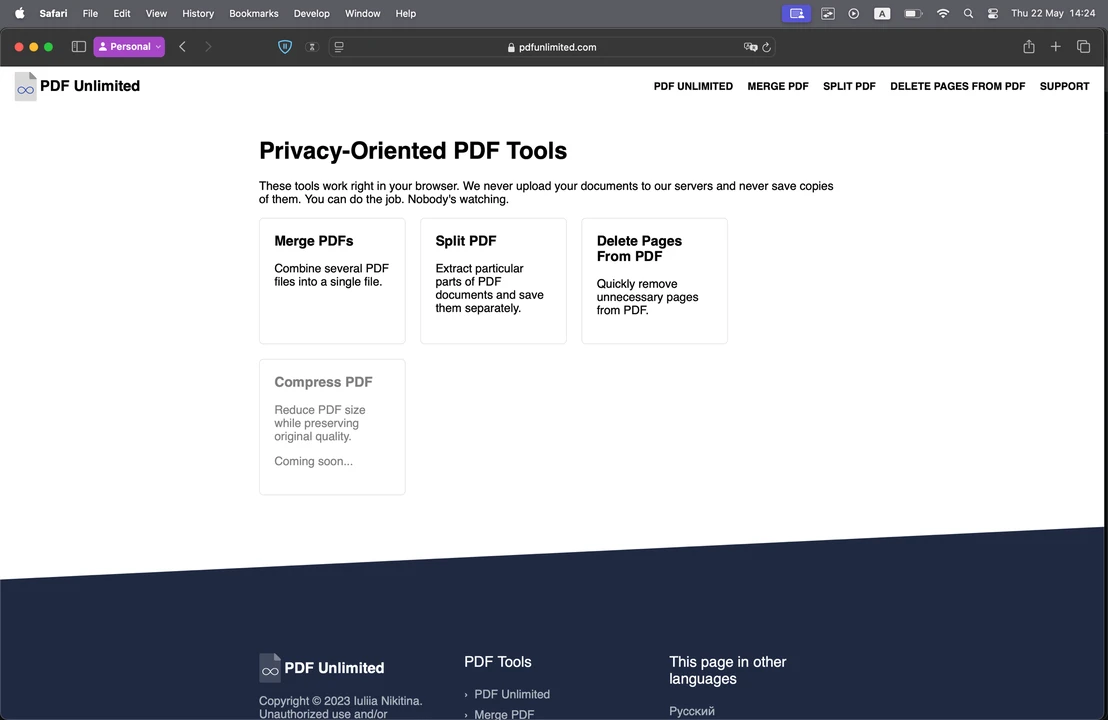This screenshot has height=720, width=1108.
Task: Open the Window menu
Action: pos(363,13)
